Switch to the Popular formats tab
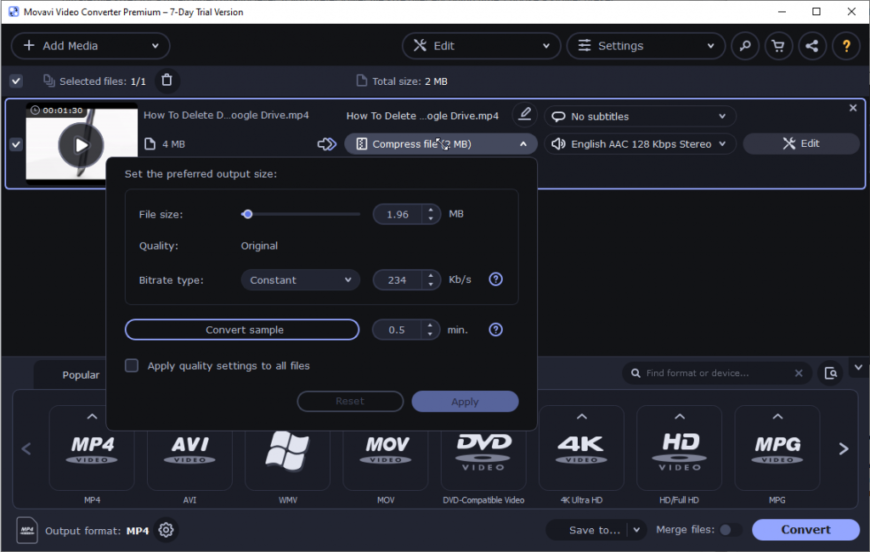The image size is (870, 552). 81,375
